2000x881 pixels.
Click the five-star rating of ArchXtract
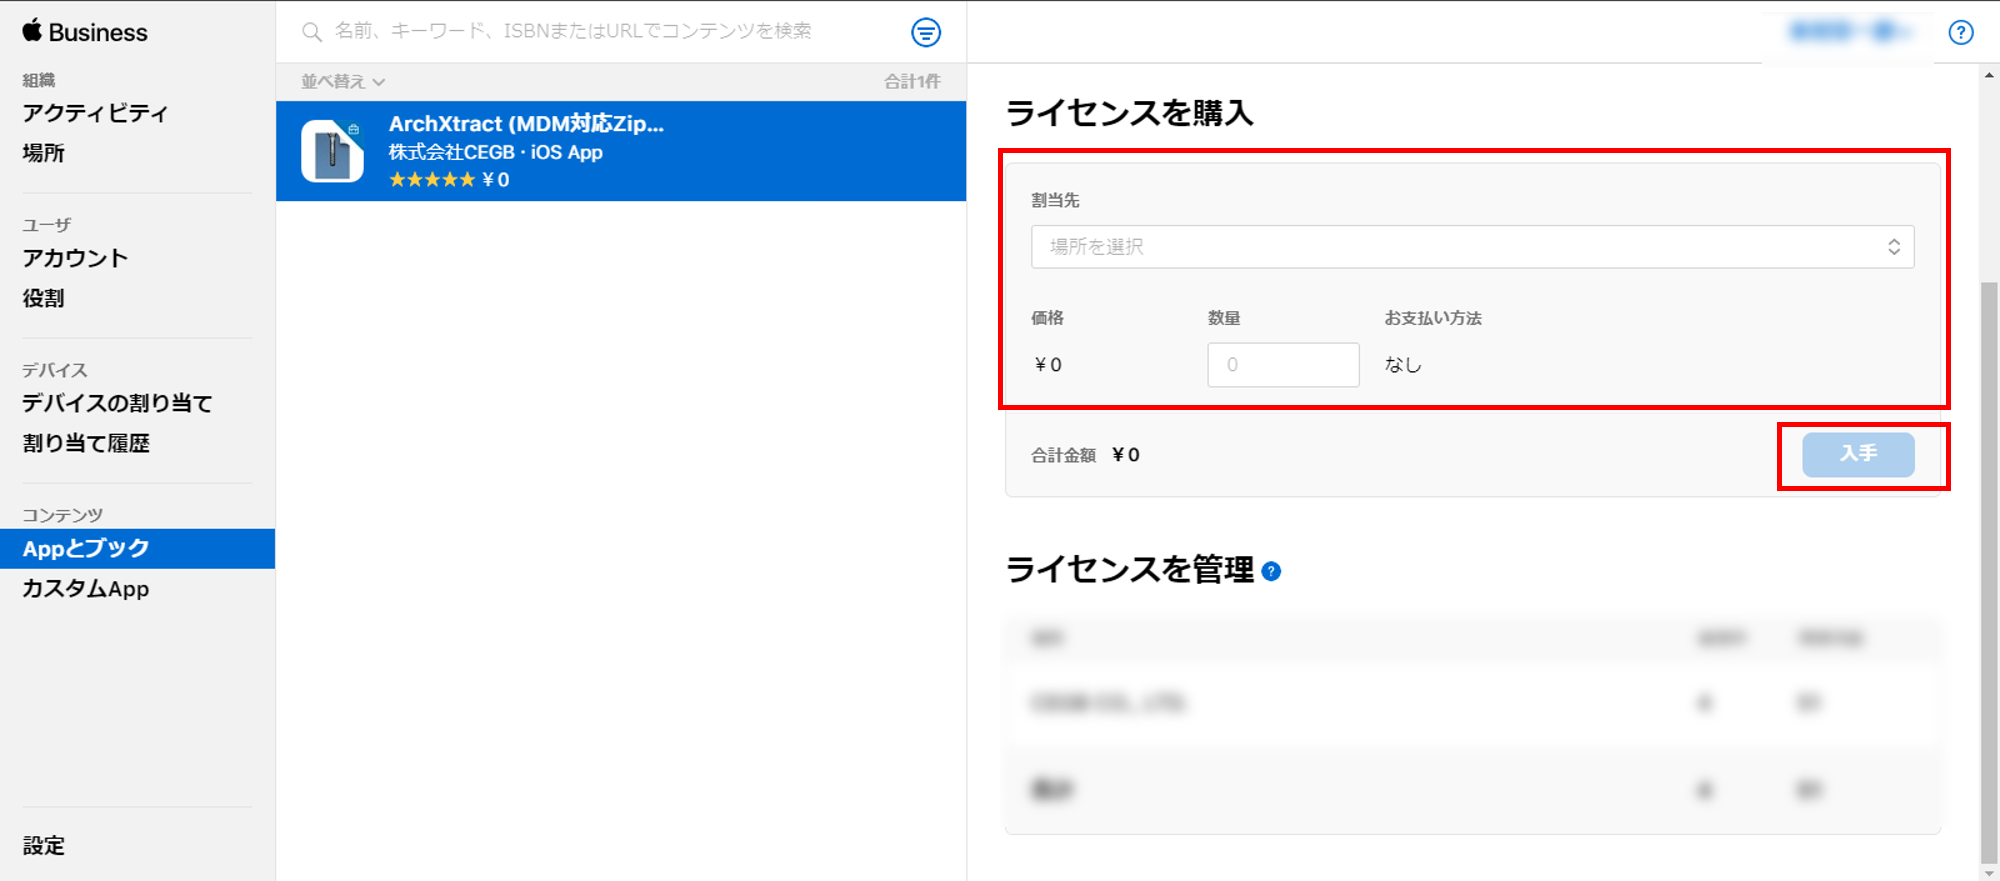tap(432, 180)
